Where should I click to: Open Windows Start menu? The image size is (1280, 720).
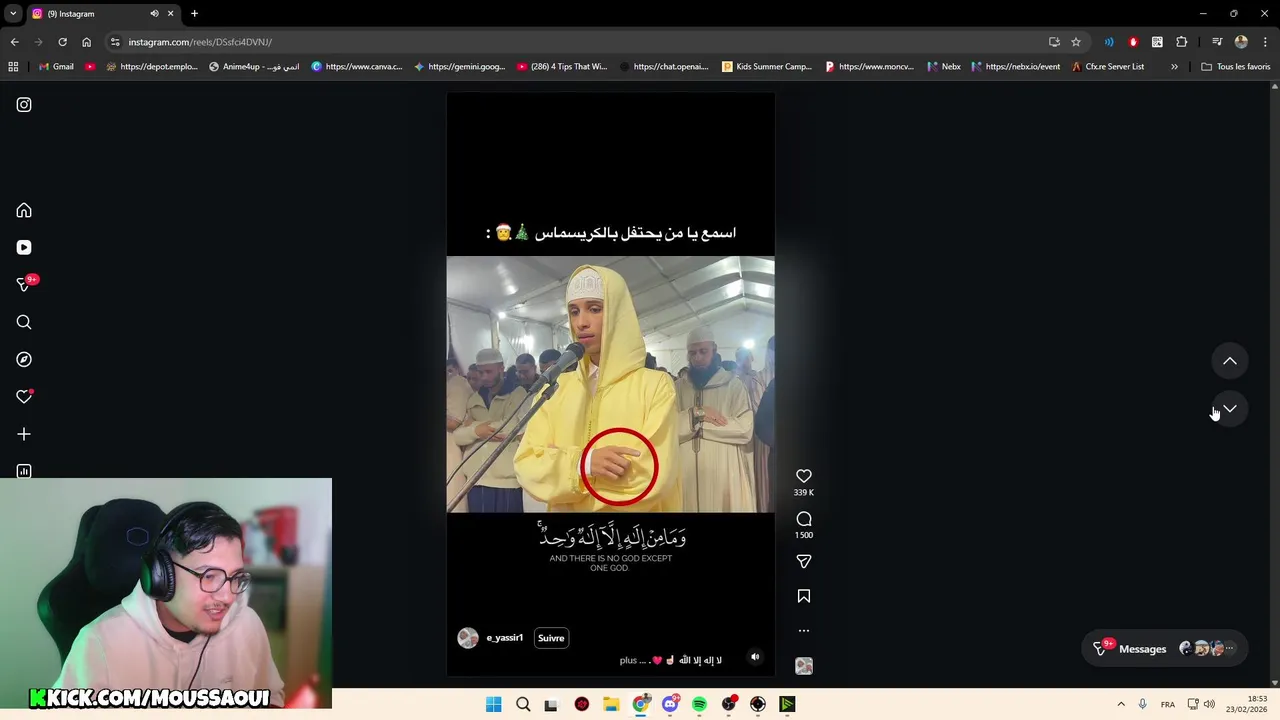[493, 705]
